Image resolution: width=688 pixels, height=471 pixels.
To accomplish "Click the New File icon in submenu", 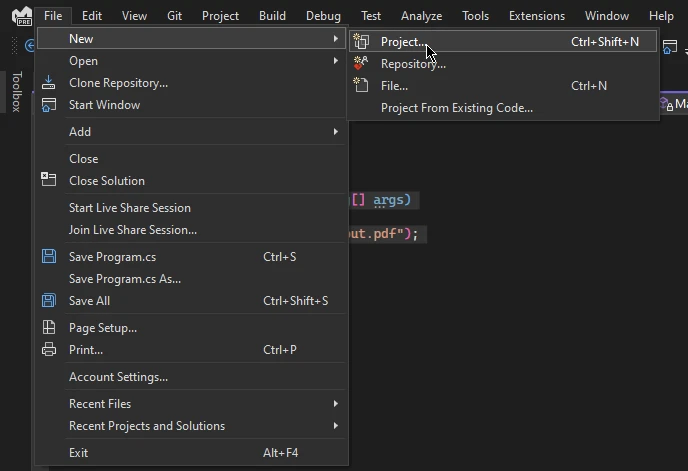I will (362, 86).
